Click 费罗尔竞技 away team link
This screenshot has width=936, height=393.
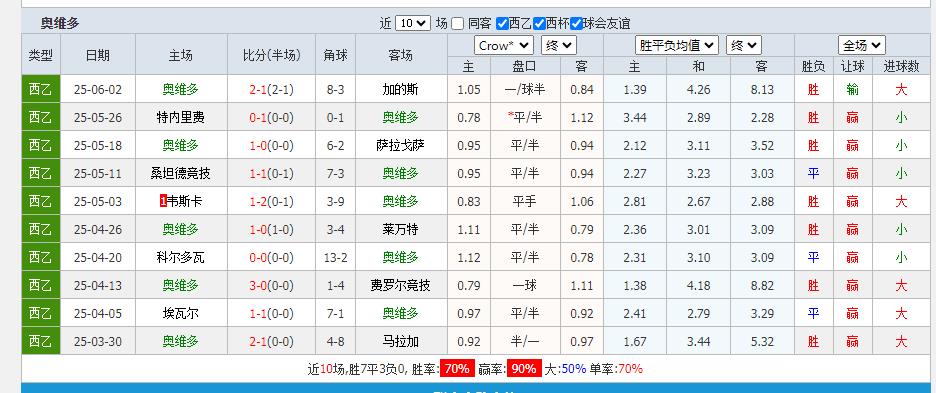(401, 285)
